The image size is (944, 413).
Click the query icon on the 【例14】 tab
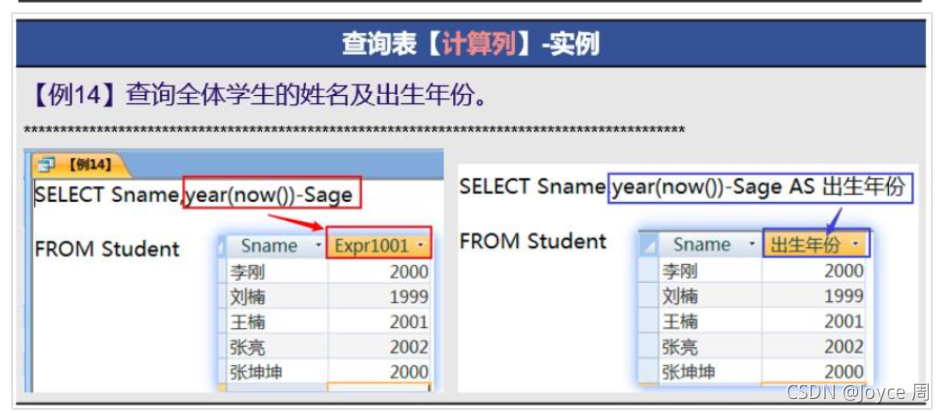tap(48, 165)
